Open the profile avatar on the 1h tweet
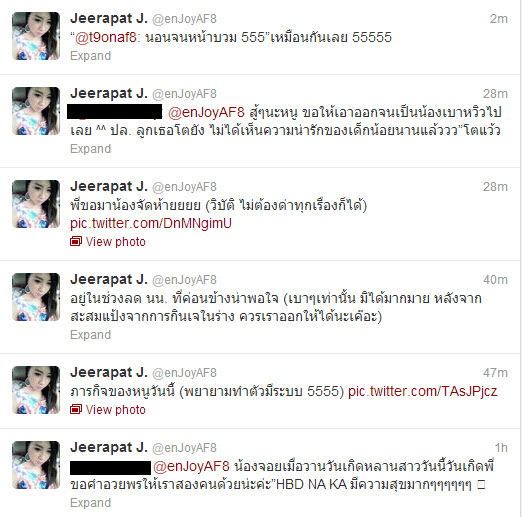Viewport: 522px width, 517px height. [x=36, y=465]
